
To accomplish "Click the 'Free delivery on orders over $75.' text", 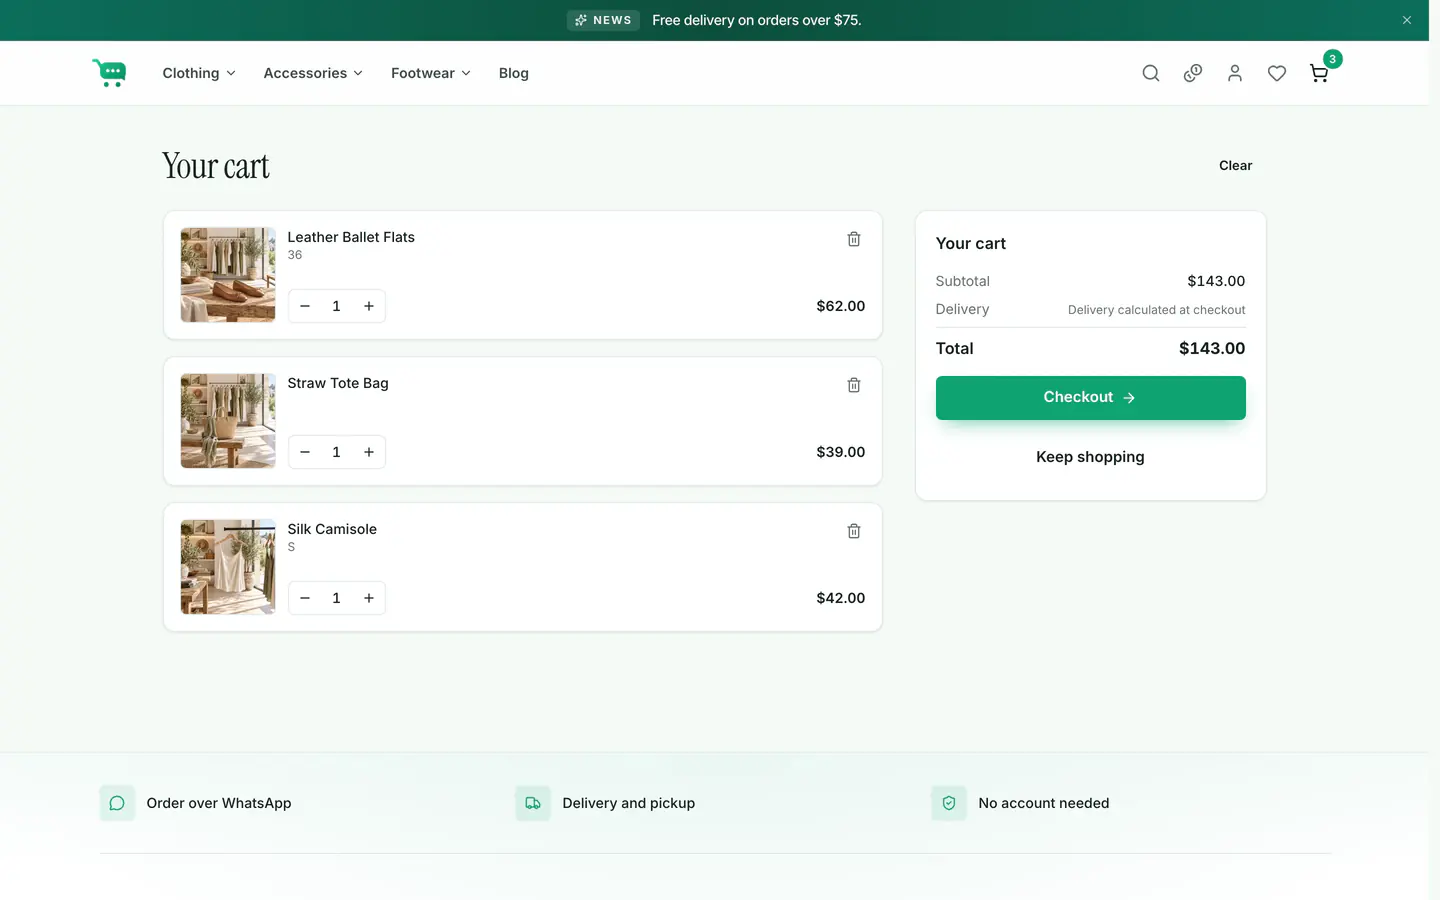I will pyautogui.click(x=757, y=20).
